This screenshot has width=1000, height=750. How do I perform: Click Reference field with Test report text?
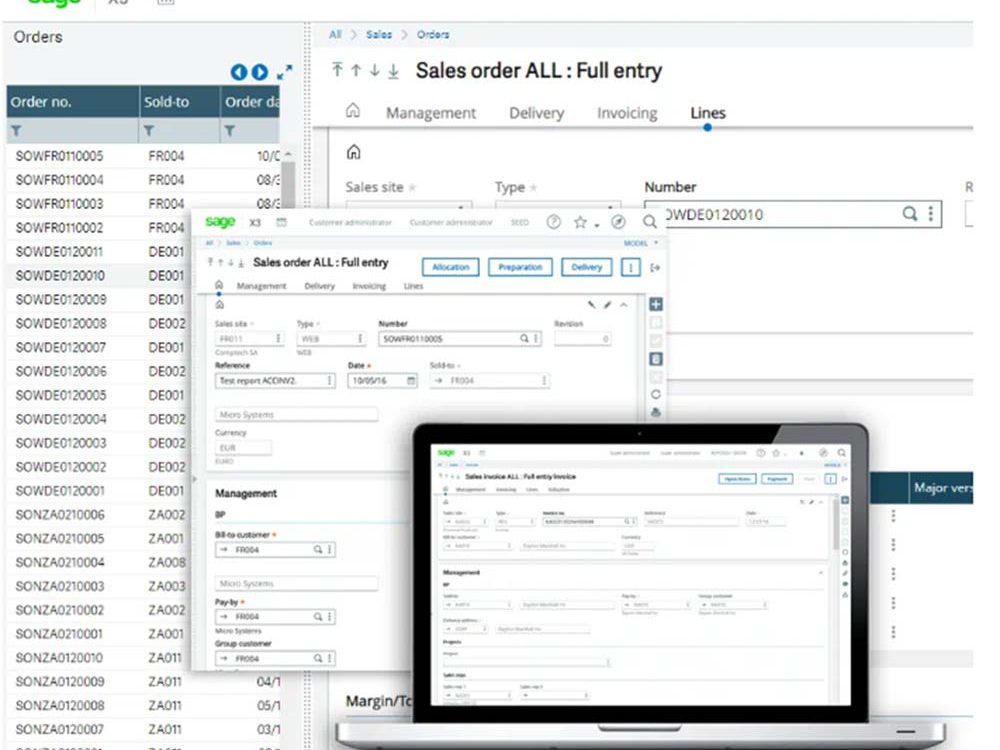[275, 381]
